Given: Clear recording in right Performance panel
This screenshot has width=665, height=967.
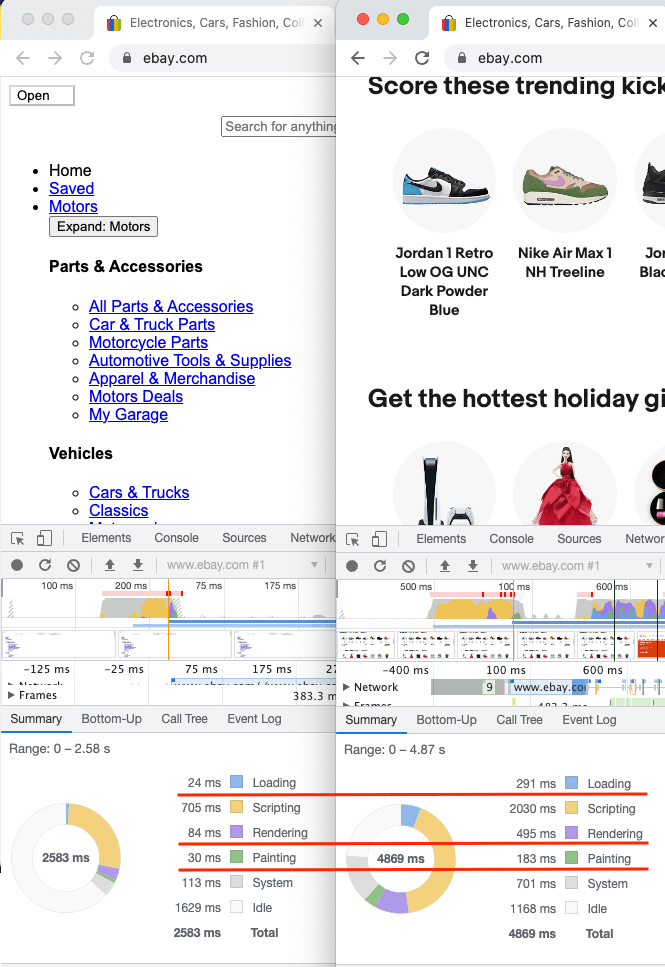Looking at the screenshot, I should (x=408, y=566).
